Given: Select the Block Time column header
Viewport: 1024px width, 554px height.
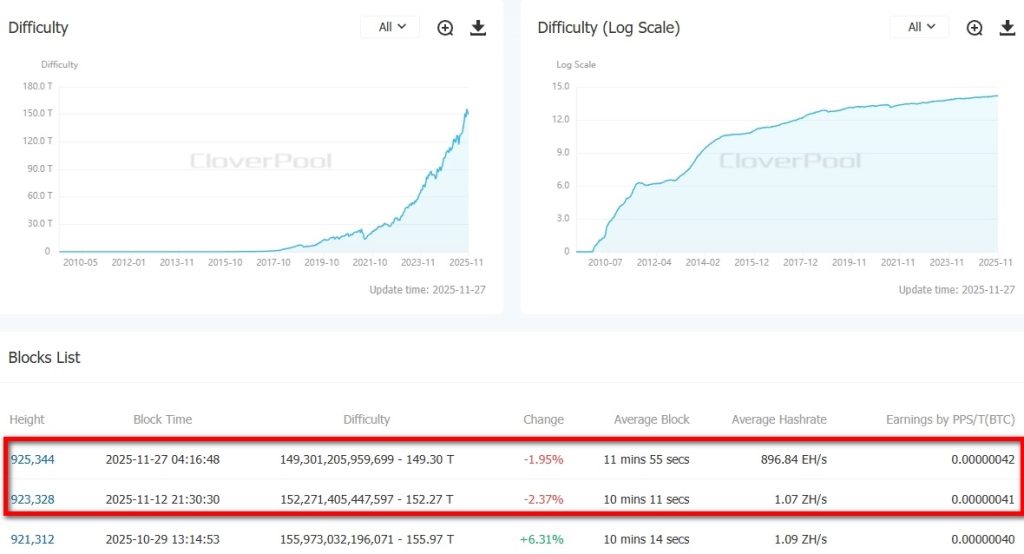Looking at the screenshot, I should coord(162,419).
